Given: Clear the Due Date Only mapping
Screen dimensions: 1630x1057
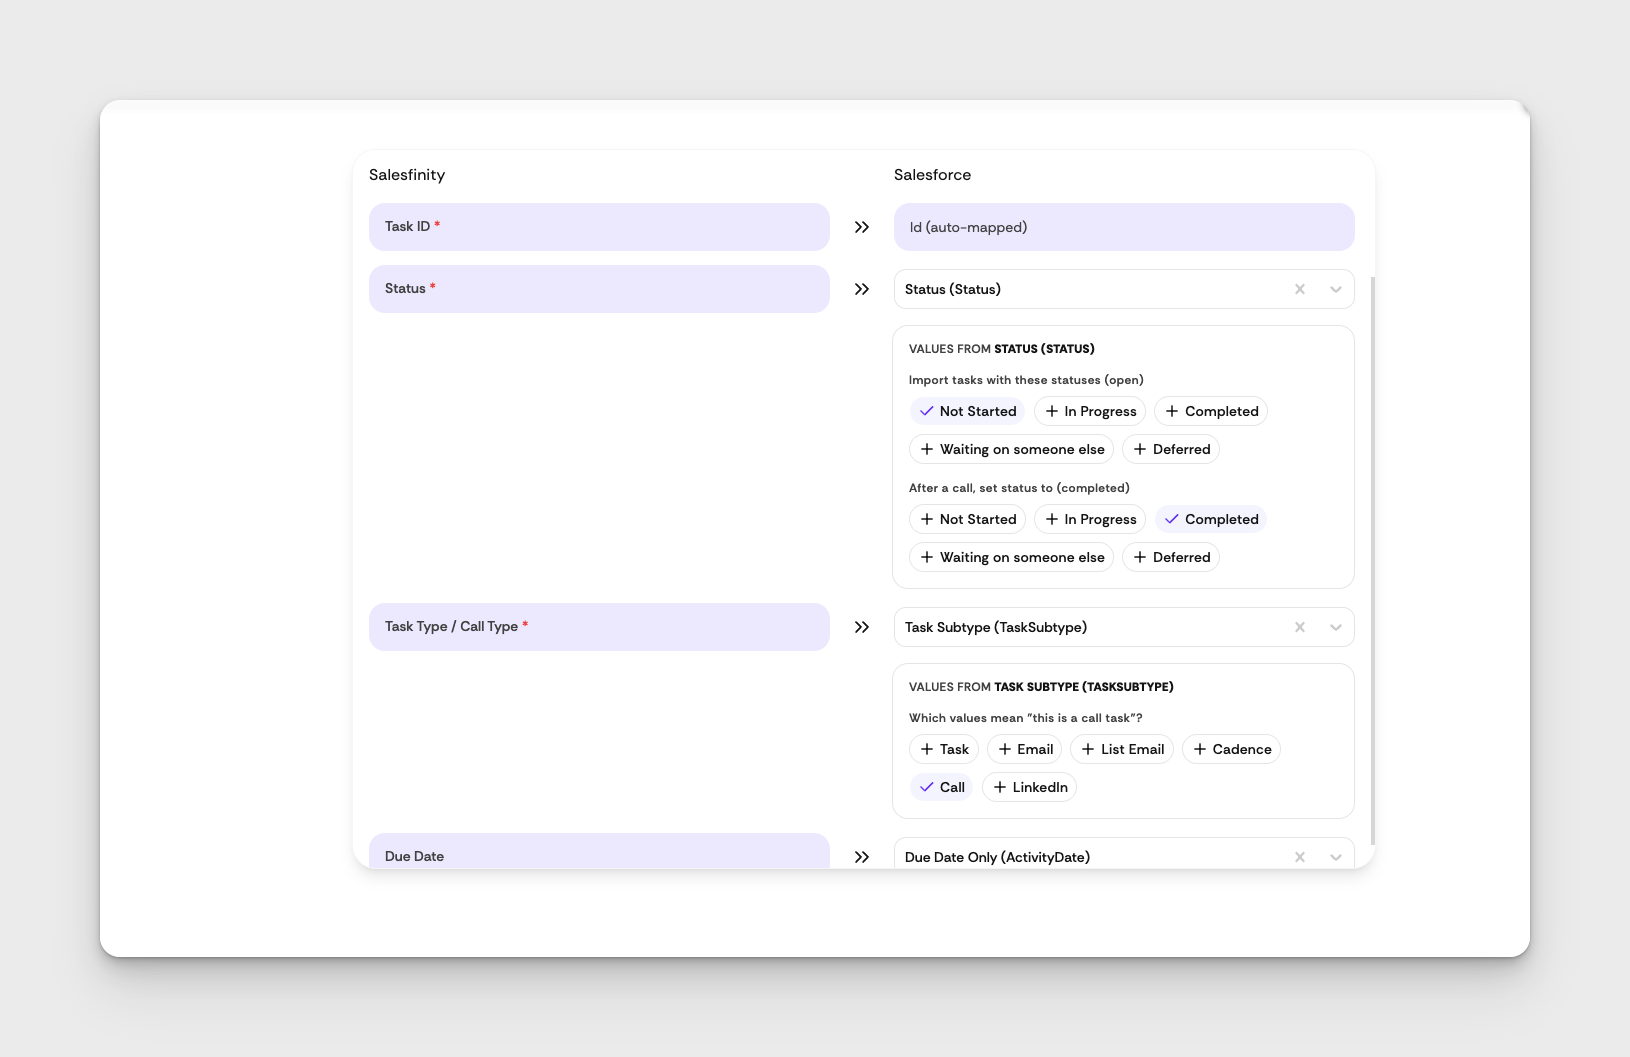Looking at the screenshot, I should (1300, 857).
